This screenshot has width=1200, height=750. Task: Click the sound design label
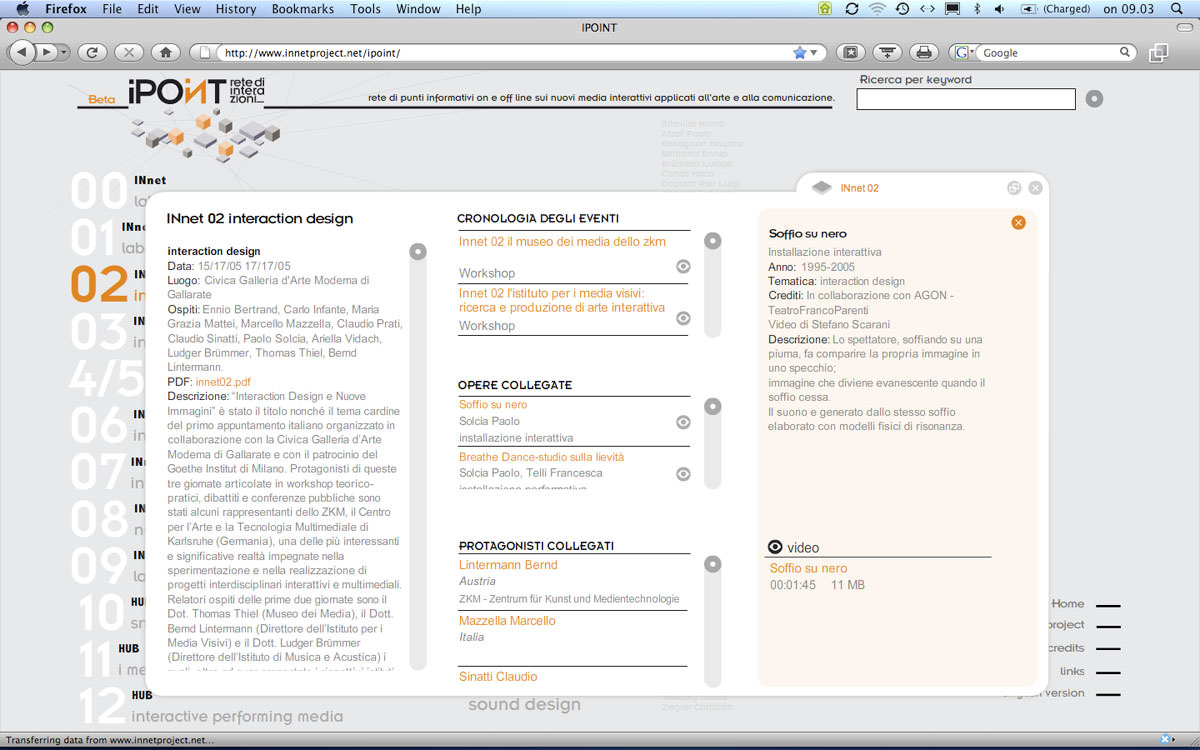point(524,705)
